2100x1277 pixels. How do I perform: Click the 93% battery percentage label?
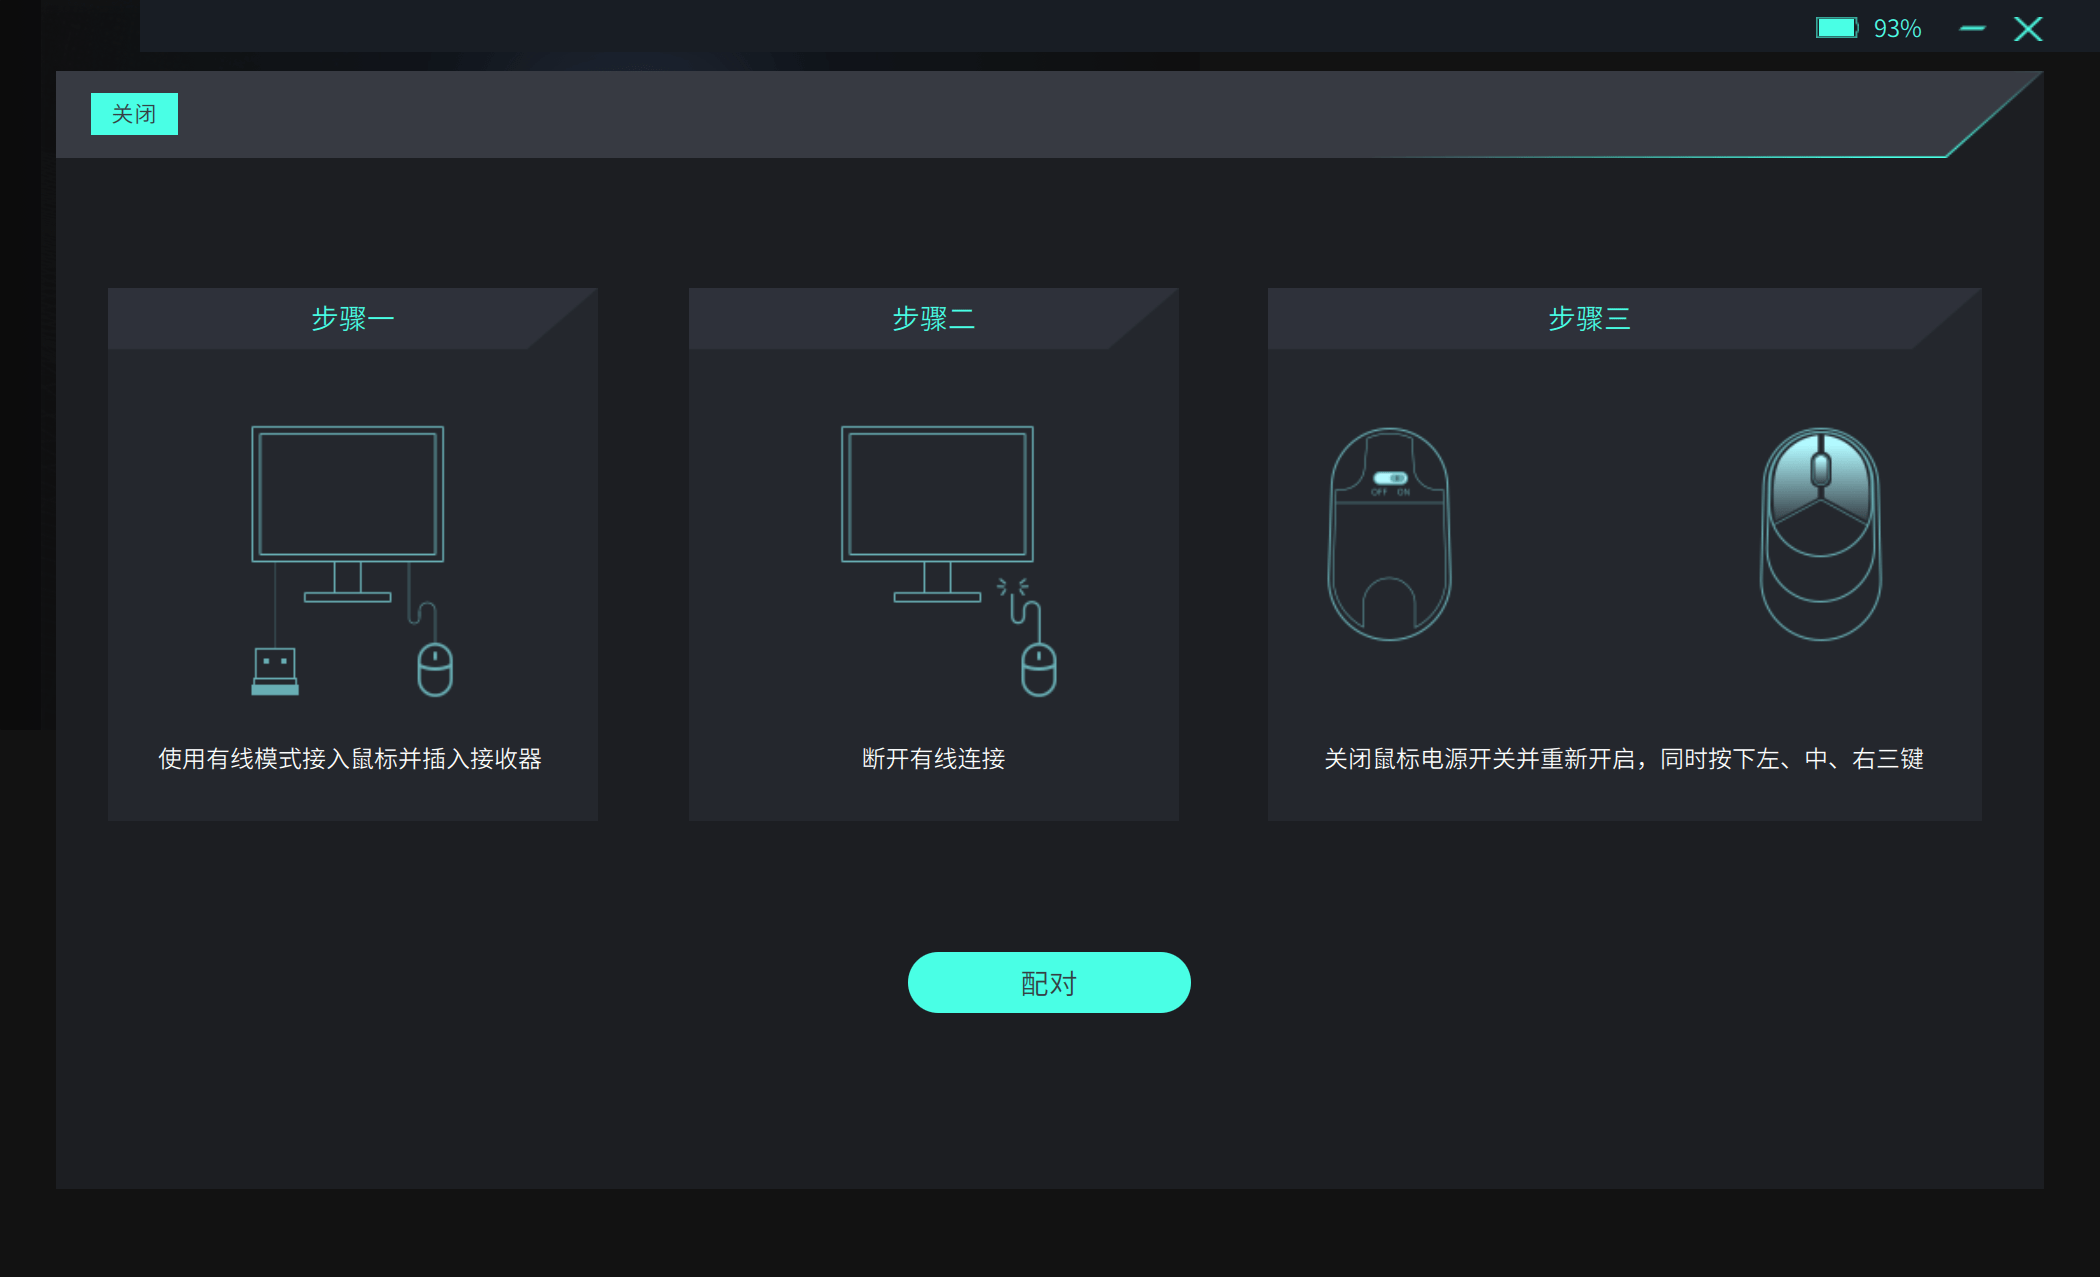[x=1897, y=27]
